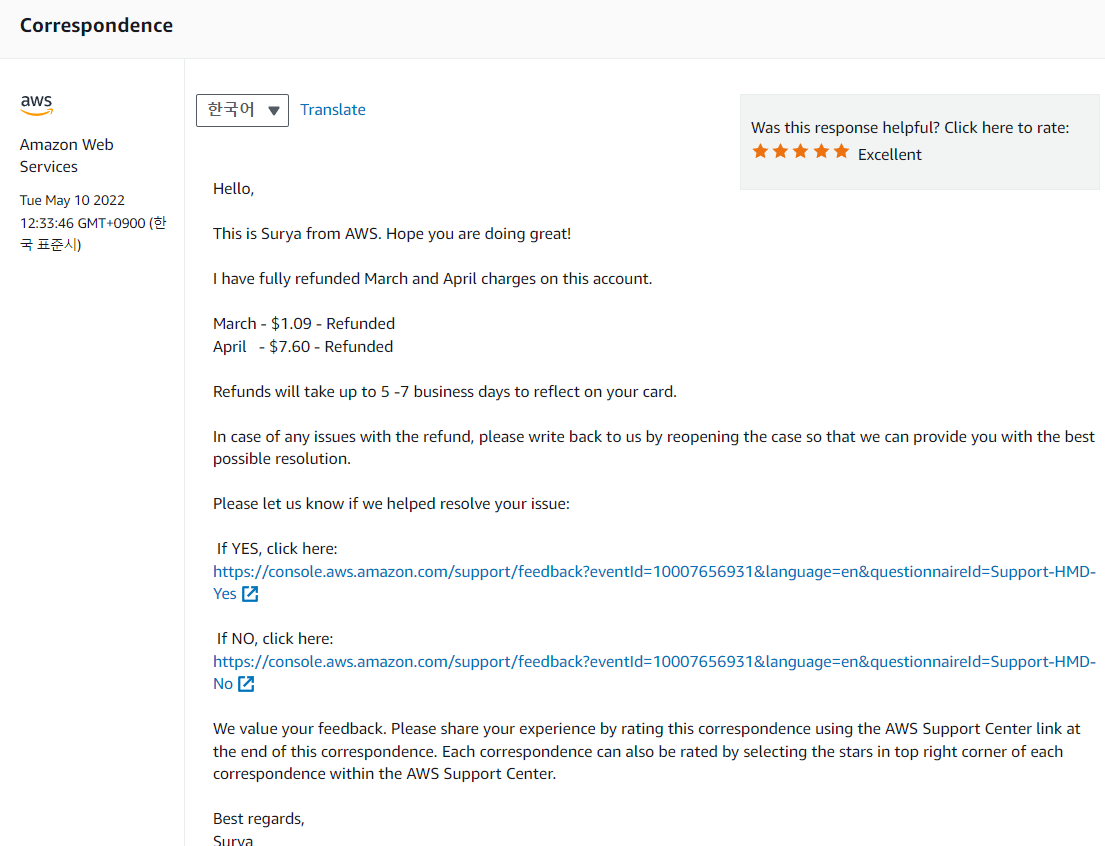Click 'Please let us know if we helped' line
Viewport: 1105px width, 846px height.
[x=391, y=504]
